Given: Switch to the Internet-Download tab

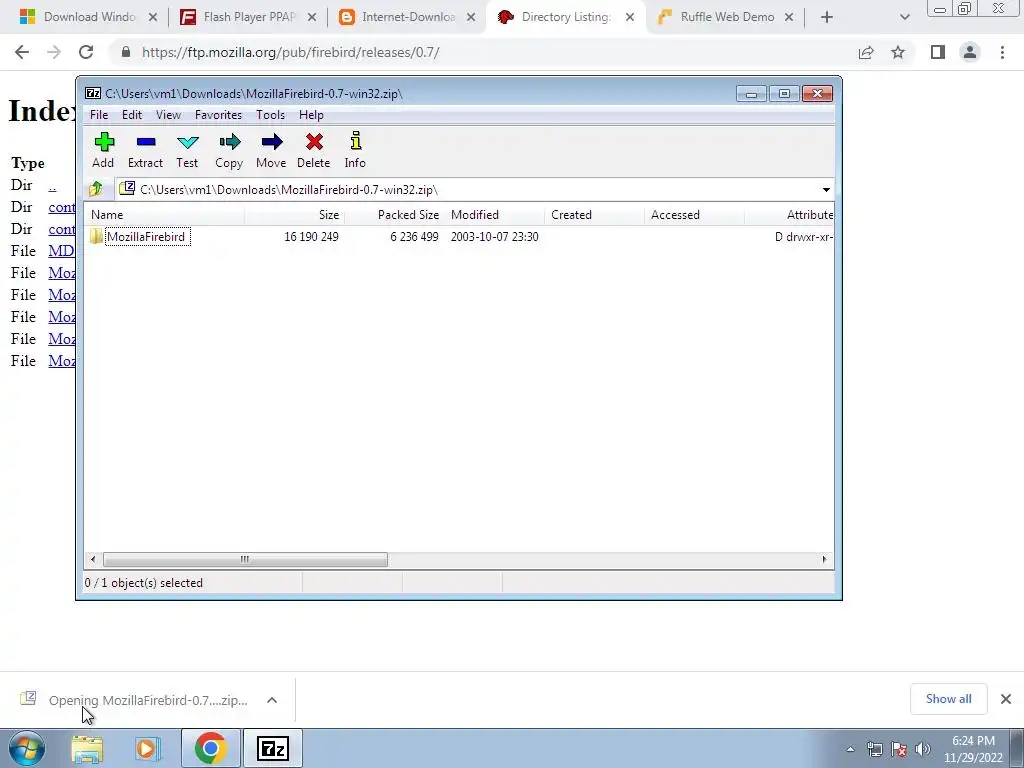Looking at the screenshot, I should [407, 17].
